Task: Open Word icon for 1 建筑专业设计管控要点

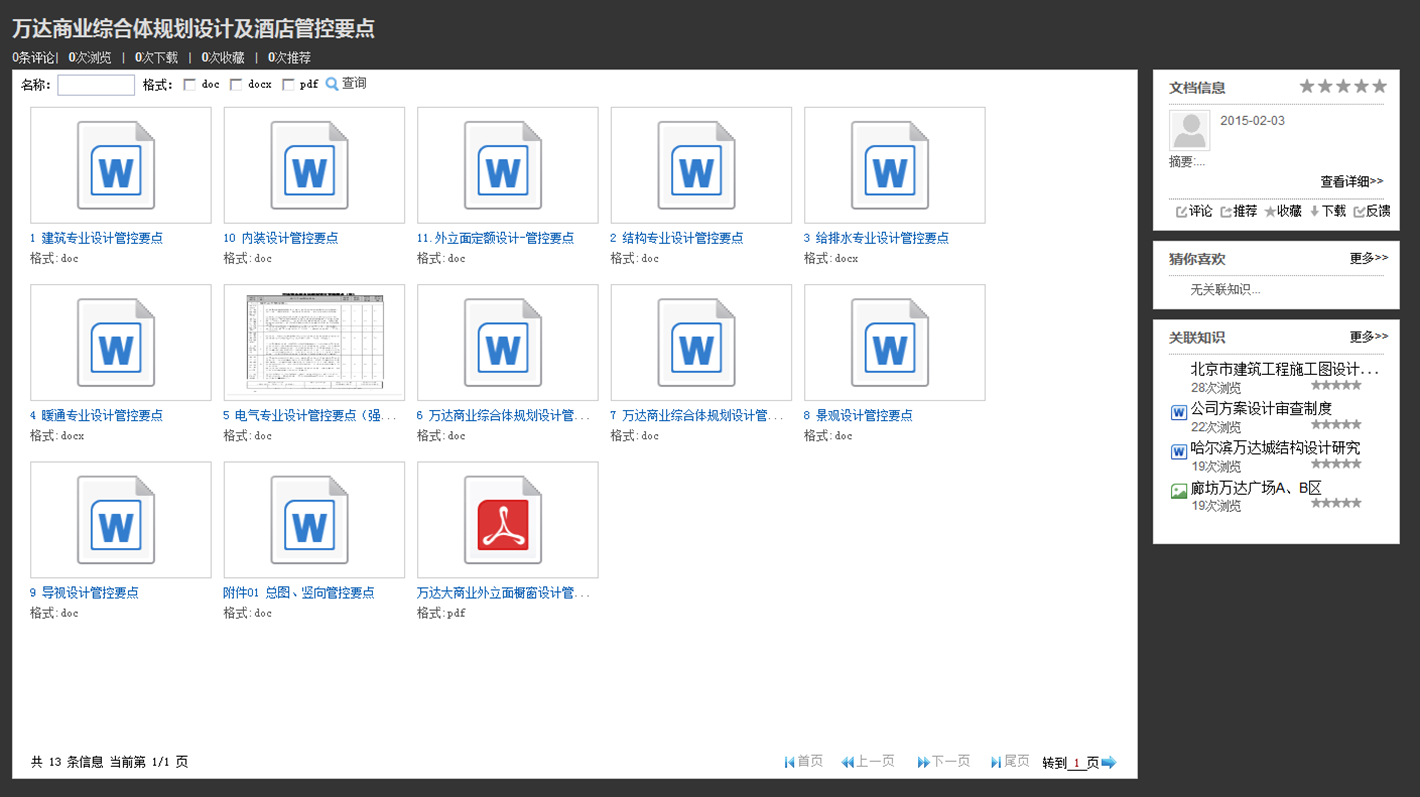Action: [x=116, y=165]
